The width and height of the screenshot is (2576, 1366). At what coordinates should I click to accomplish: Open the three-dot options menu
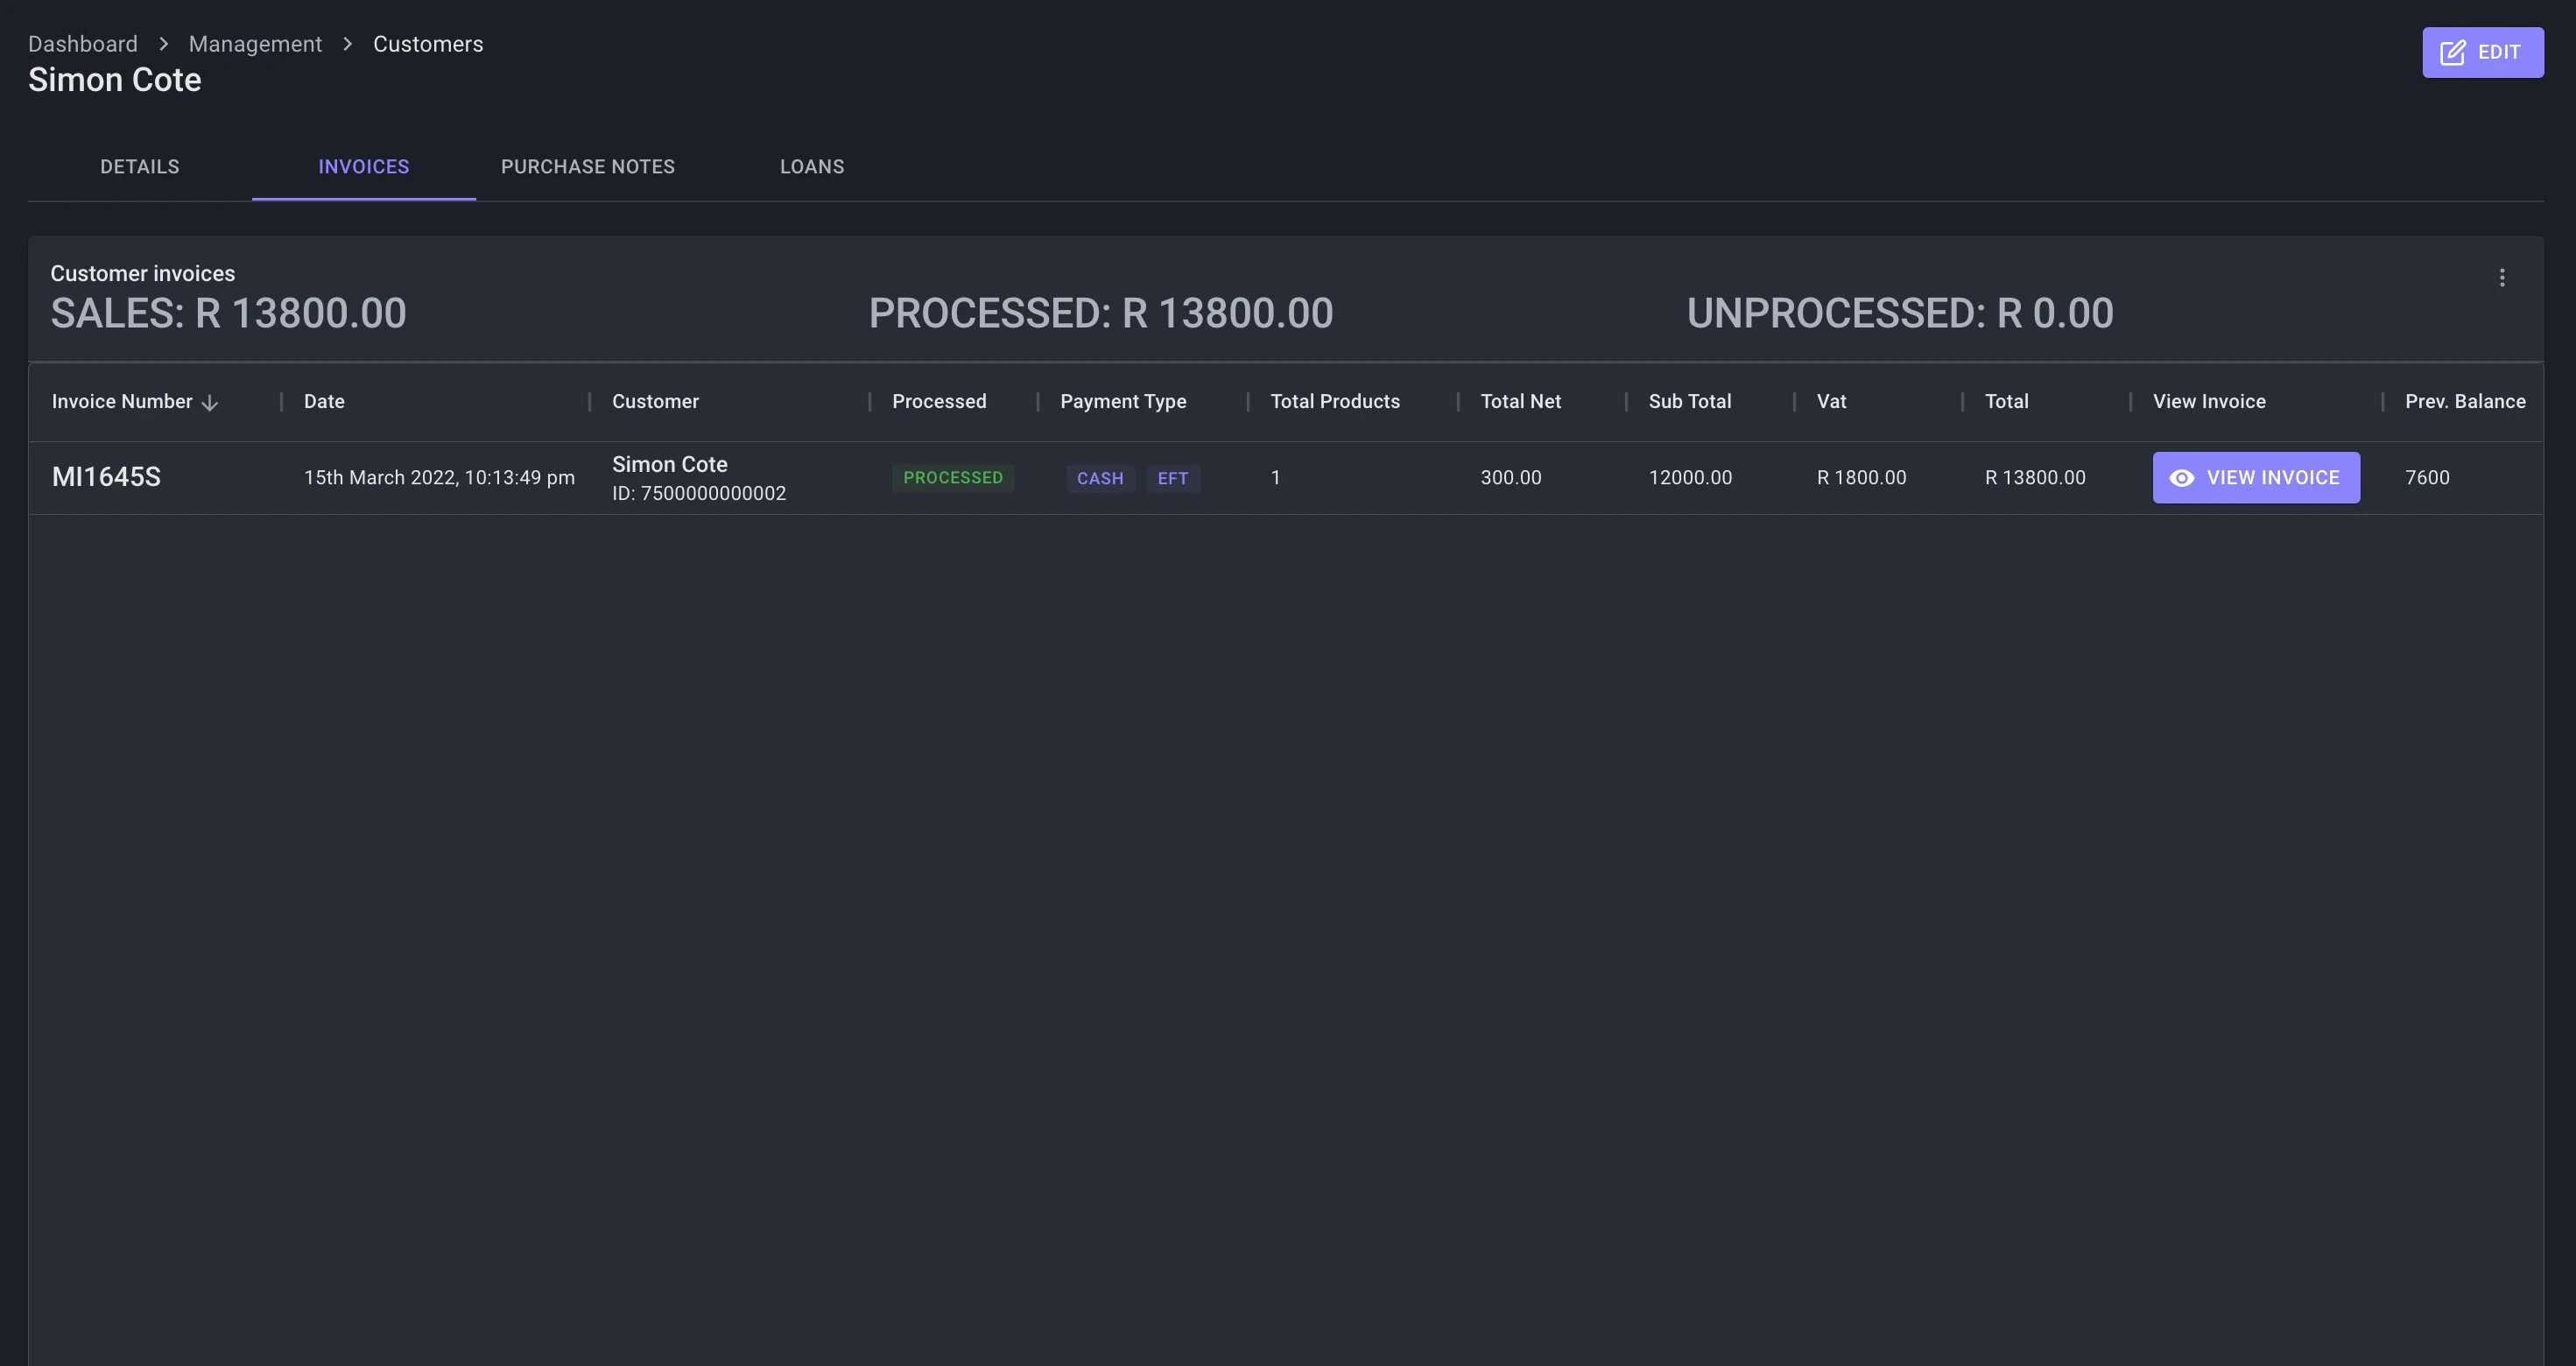2502,278
